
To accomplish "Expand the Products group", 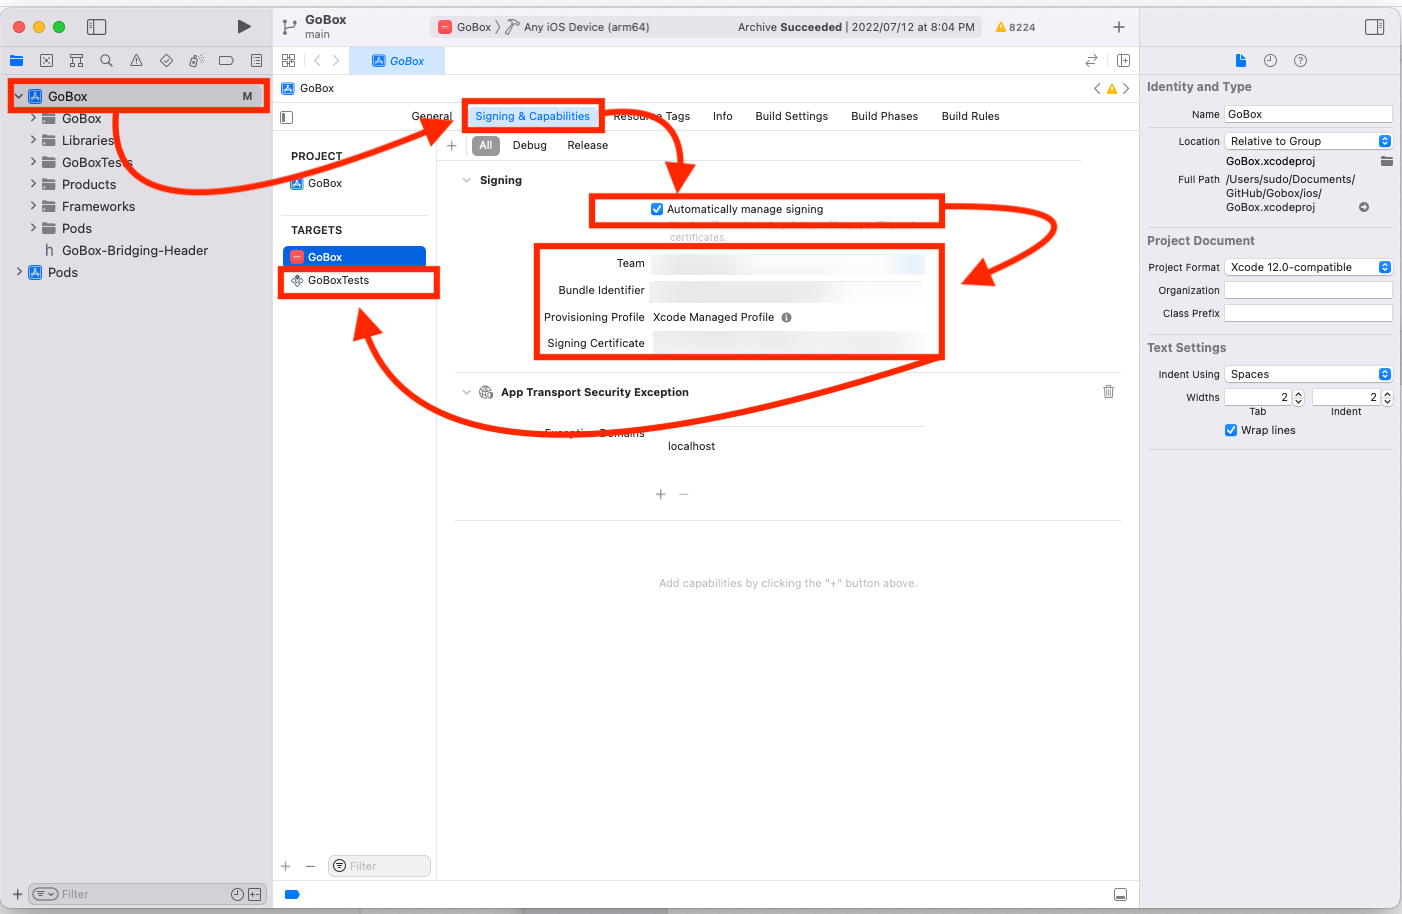I will pos(33,184).
